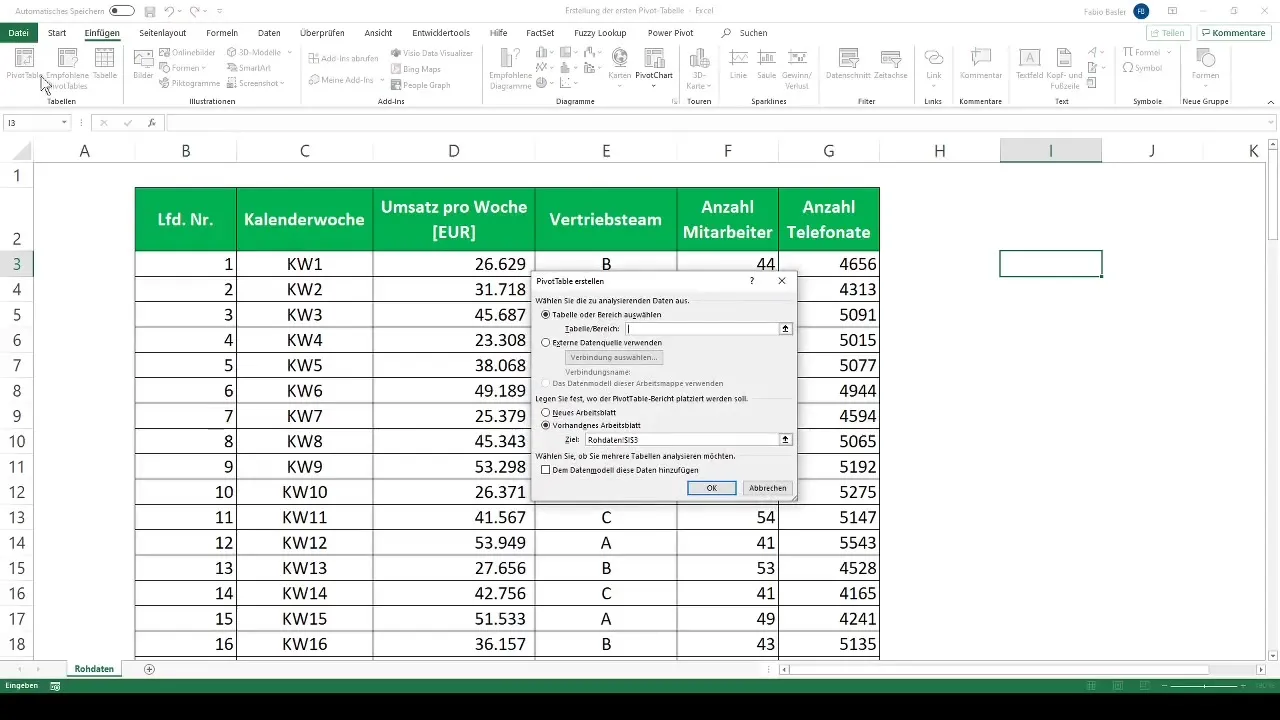Open the Kommentare button top right
The height and width of the screenshot is (720, 1280).
pyautogui.click(x=1234, y=33)
